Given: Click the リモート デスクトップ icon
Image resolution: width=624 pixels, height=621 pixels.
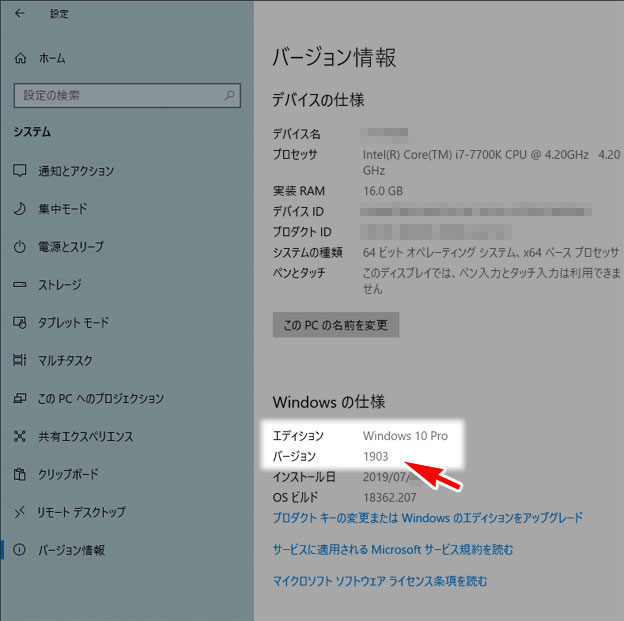Looking at the screenshot, I should pos(20,512).
